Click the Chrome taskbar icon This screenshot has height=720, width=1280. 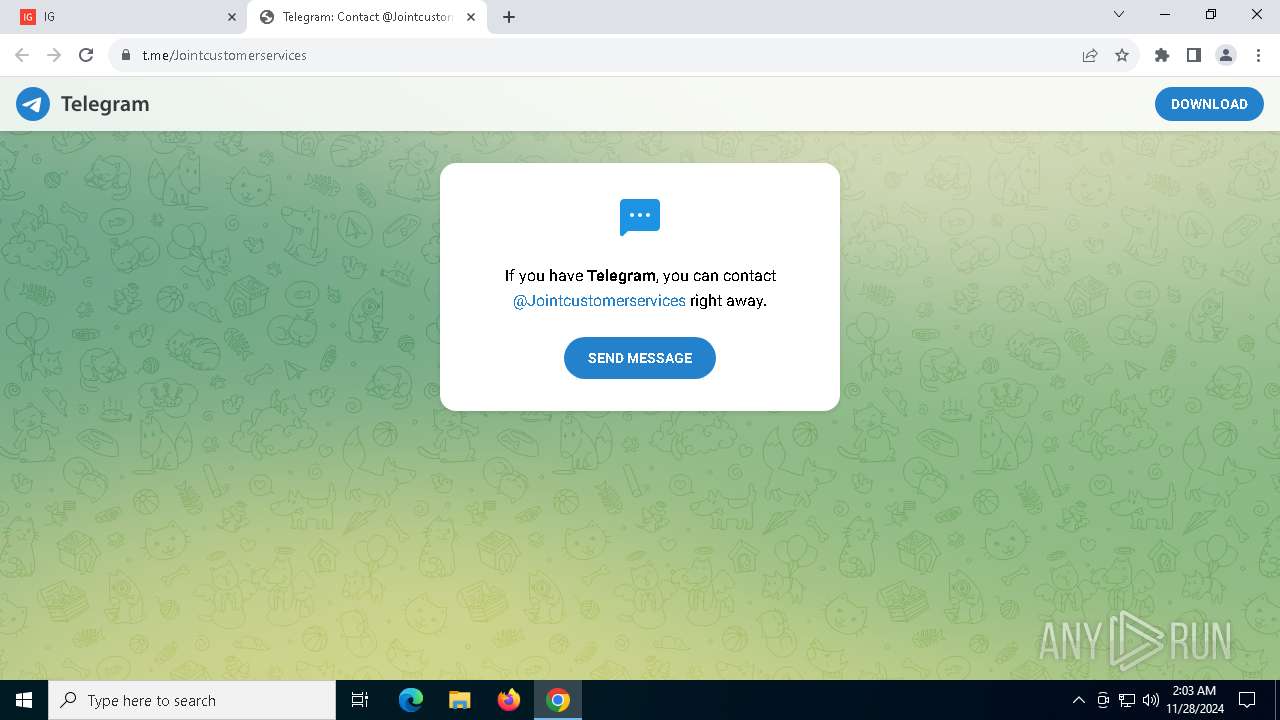(x=558, y=700)
